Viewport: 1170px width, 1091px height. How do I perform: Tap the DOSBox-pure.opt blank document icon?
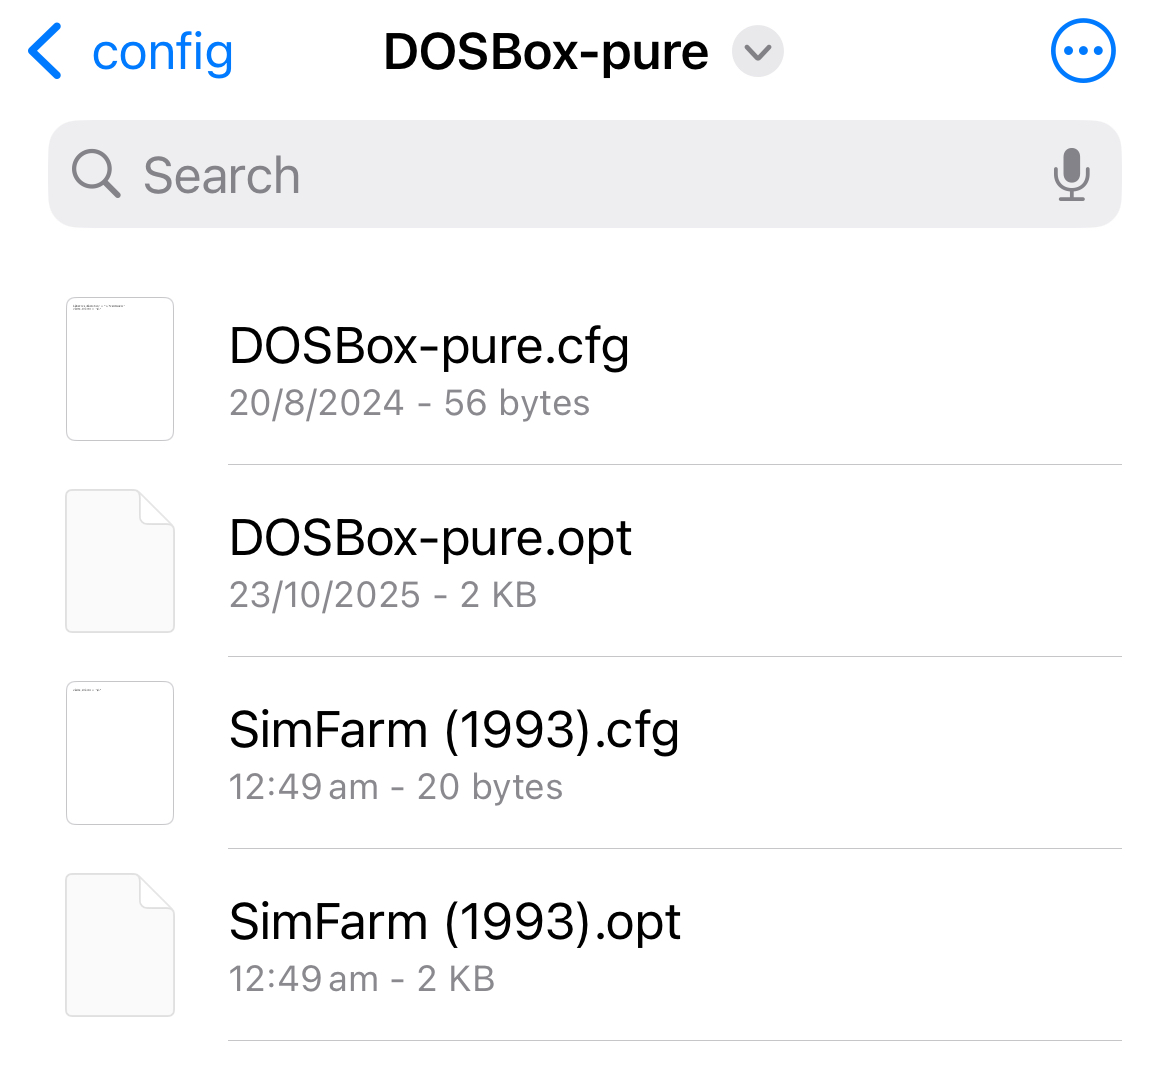120,561
